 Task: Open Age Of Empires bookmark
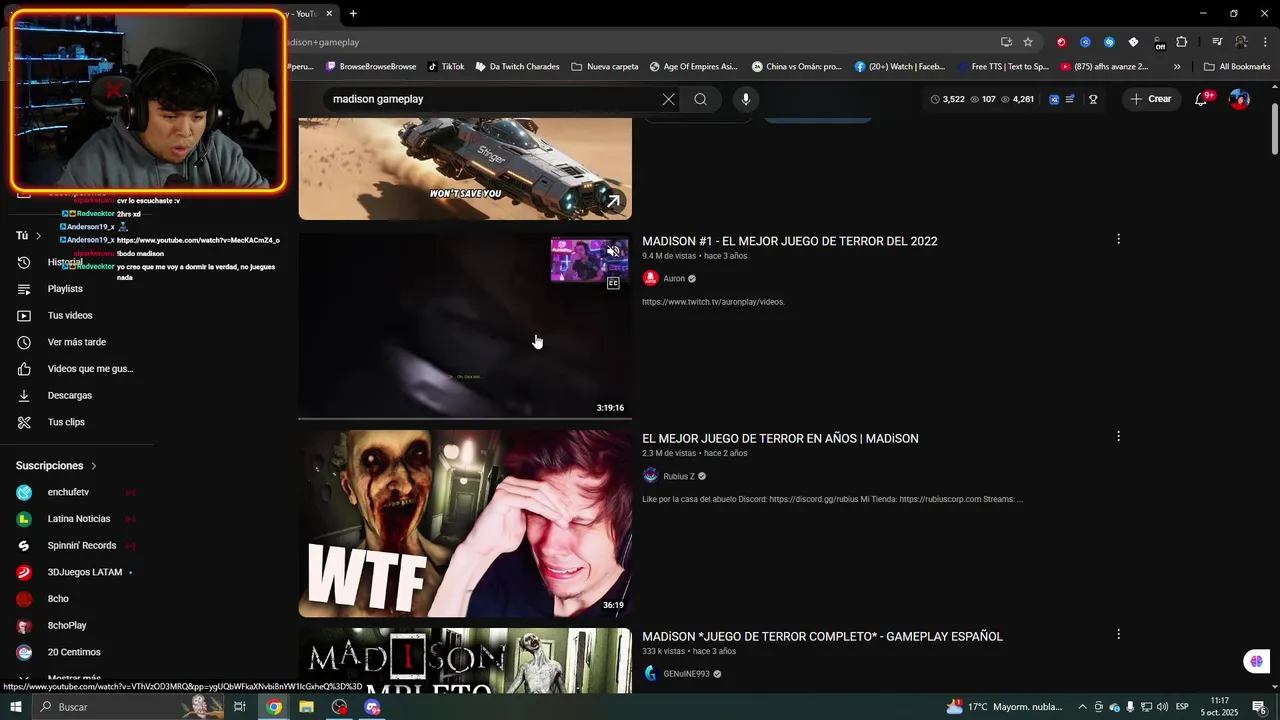694,67
